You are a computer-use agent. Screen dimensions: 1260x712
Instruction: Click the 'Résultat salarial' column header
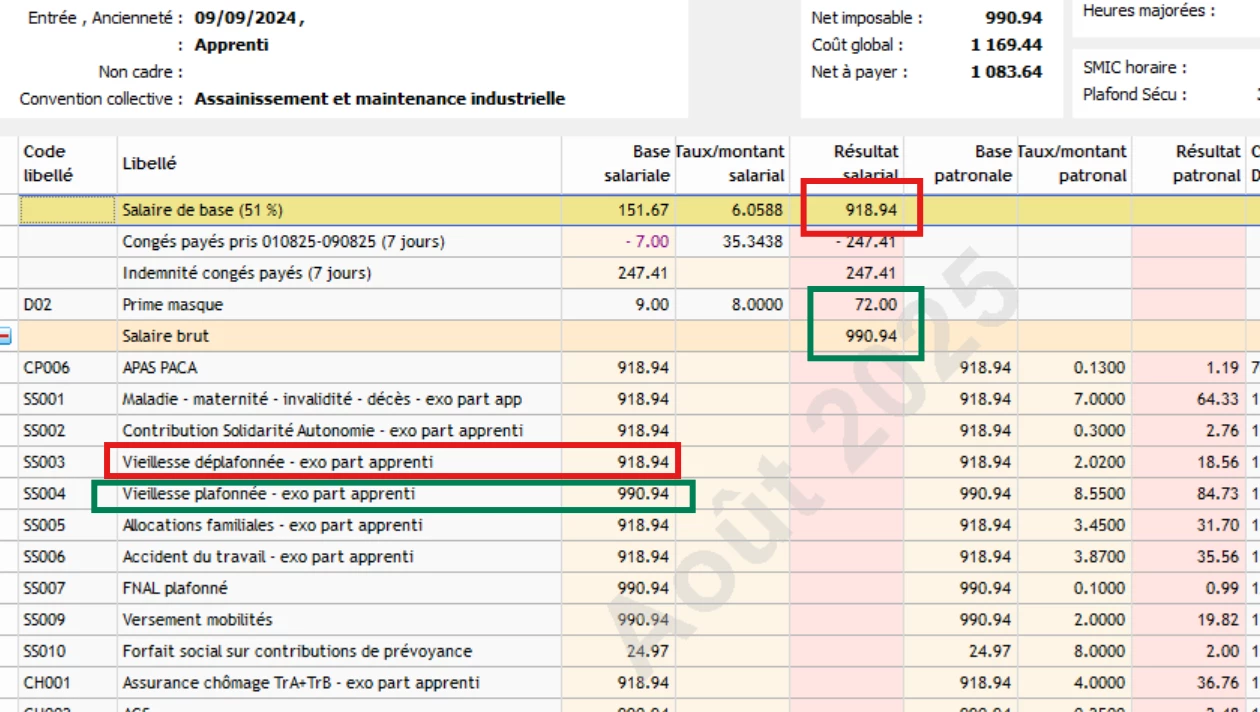tap(866, 164)
